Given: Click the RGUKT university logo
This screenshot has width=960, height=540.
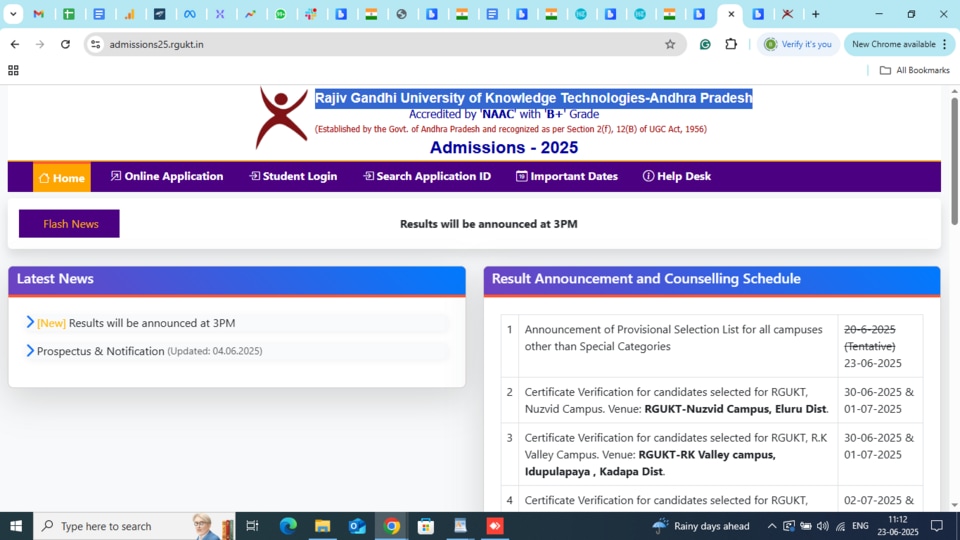Looking at the screenshot, I should coord(281,118).
